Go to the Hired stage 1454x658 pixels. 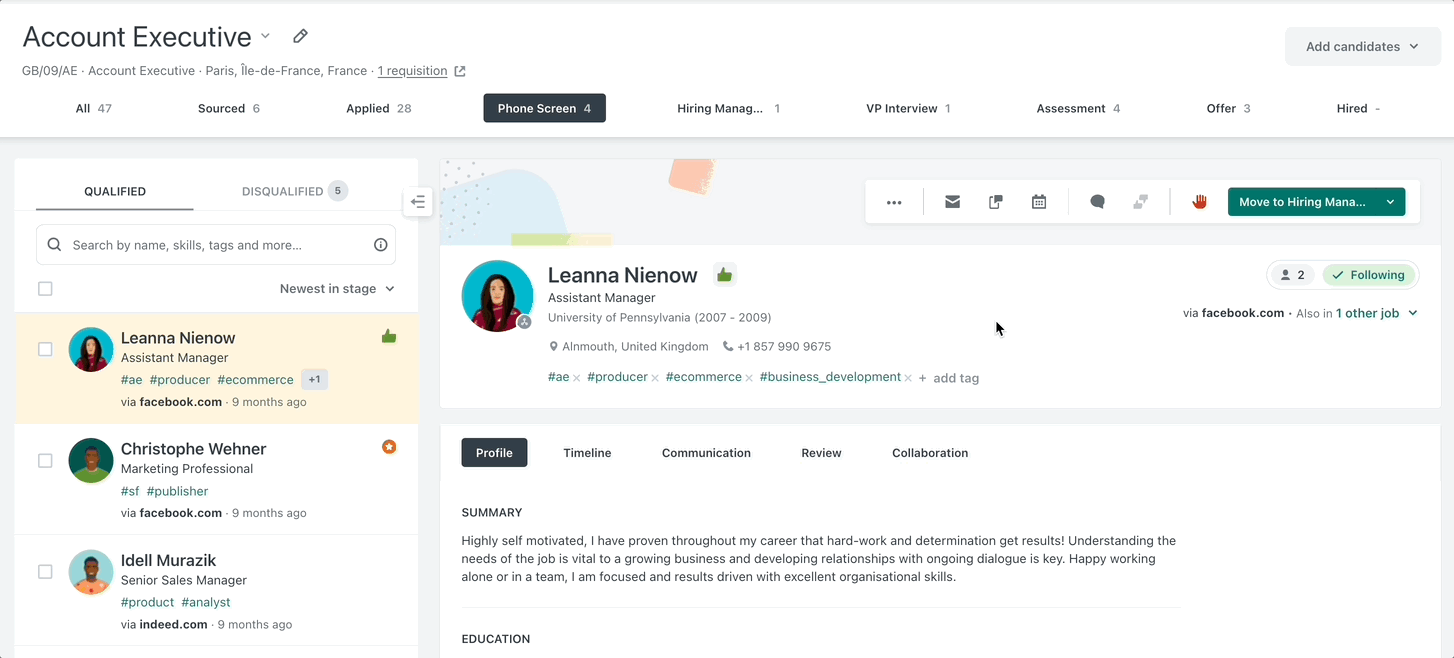pyautogui.click(x=1358, y=108)
